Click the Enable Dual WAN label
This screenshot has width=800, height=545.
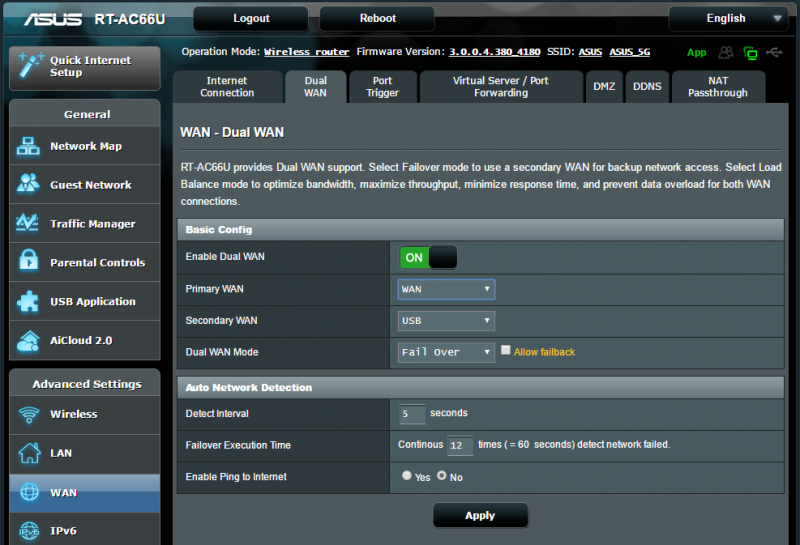point(225,257)
